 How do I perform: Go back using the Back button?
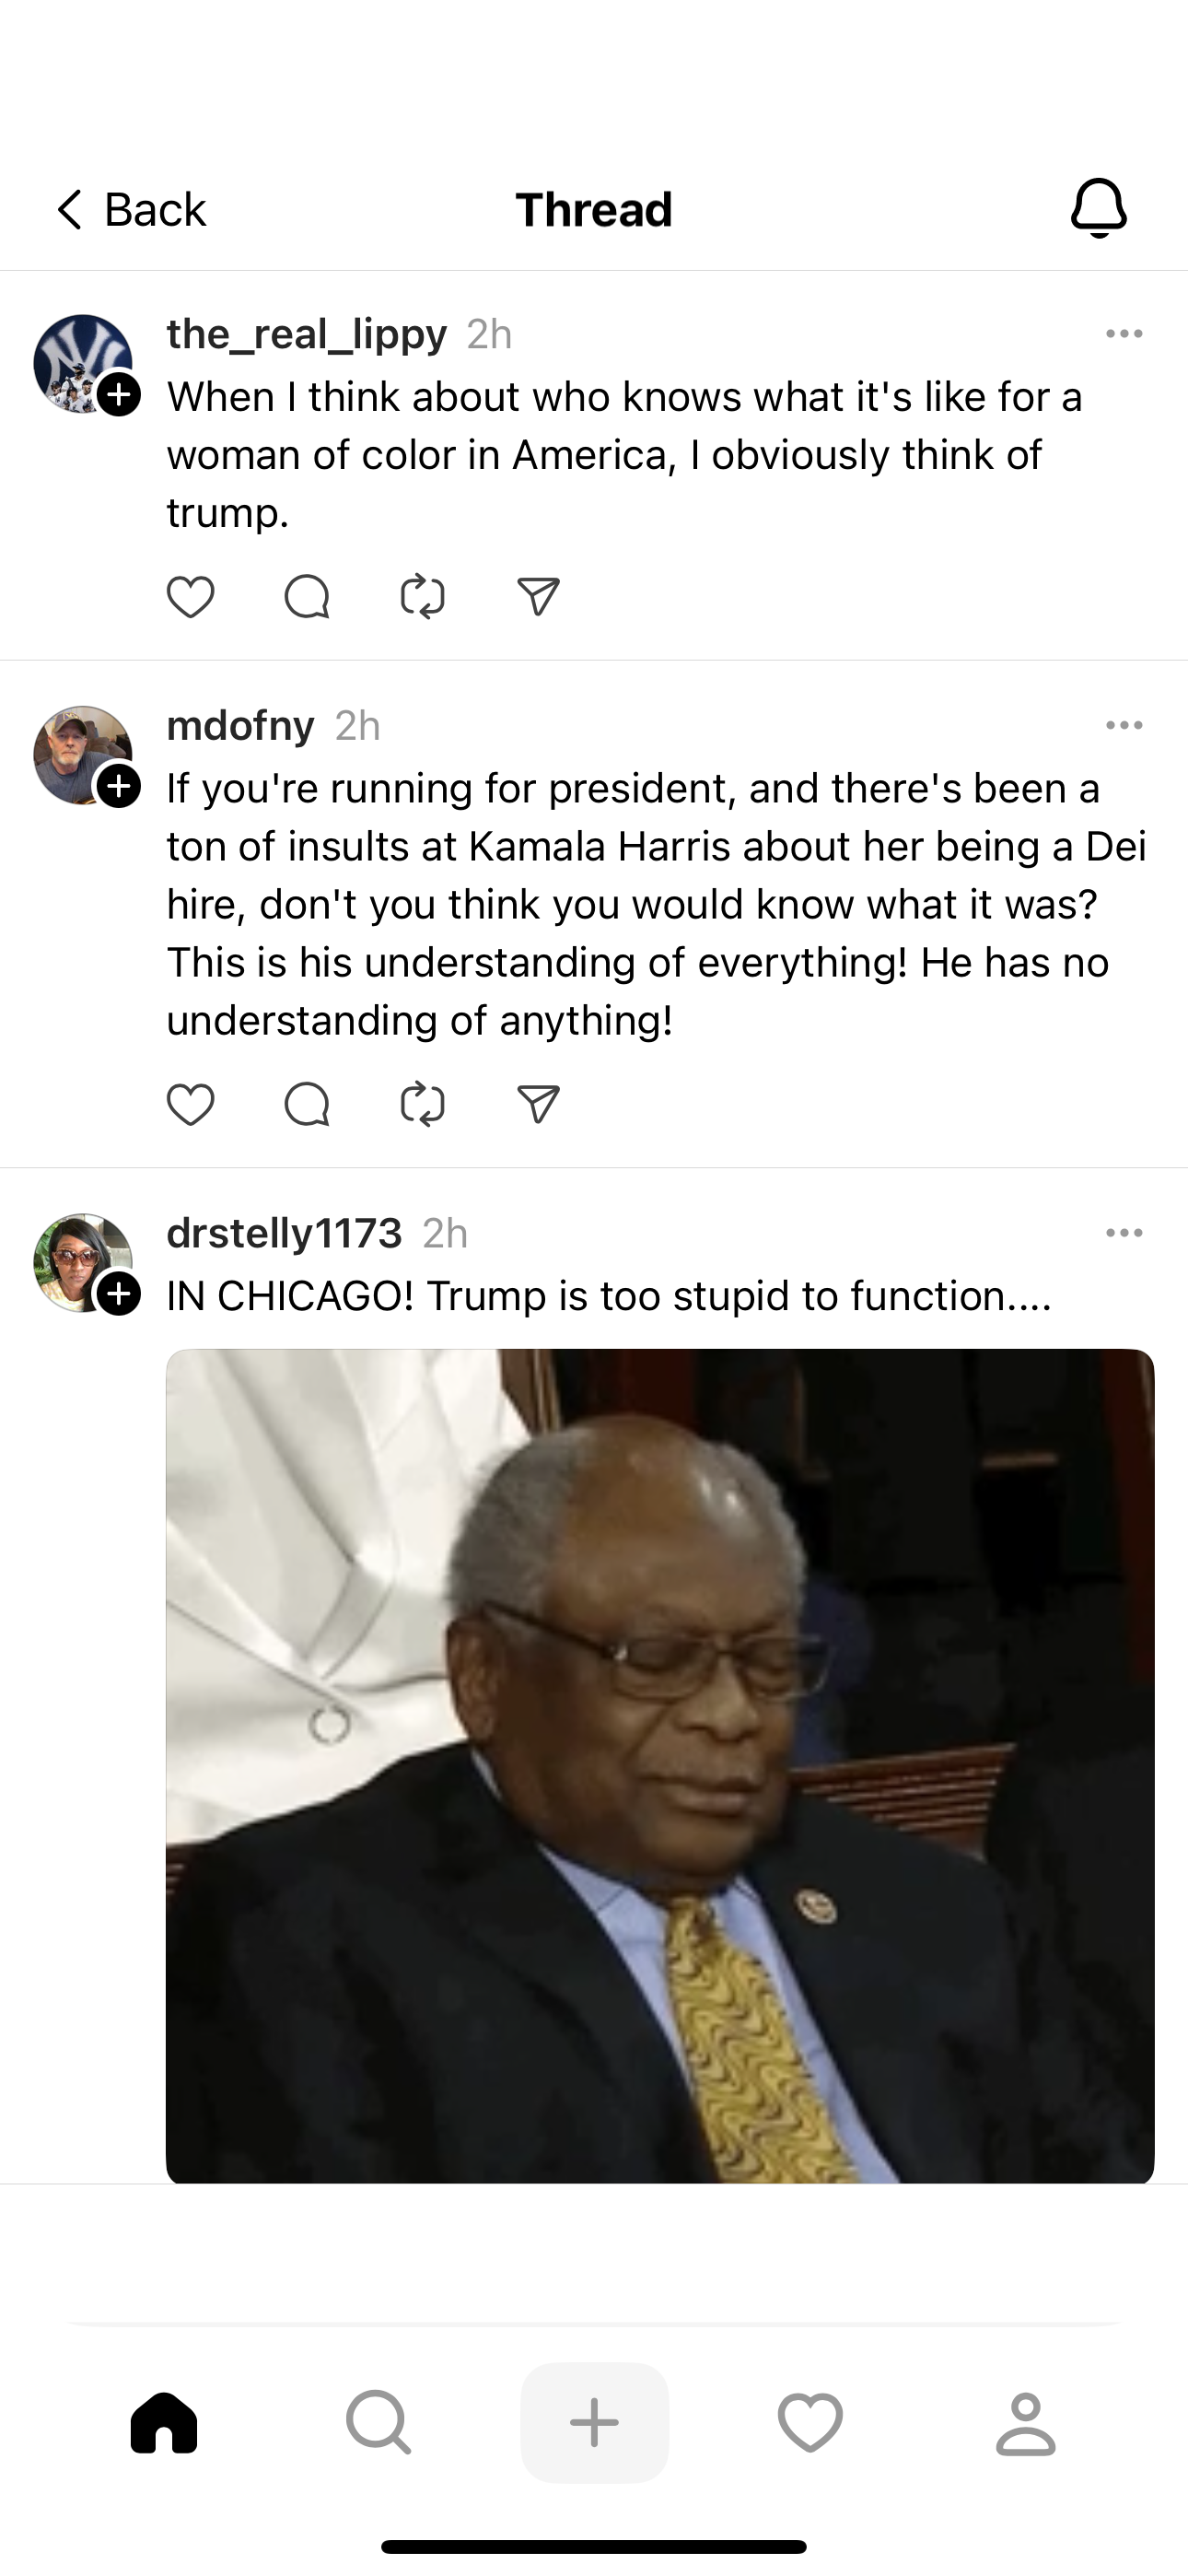pos(130,210)
